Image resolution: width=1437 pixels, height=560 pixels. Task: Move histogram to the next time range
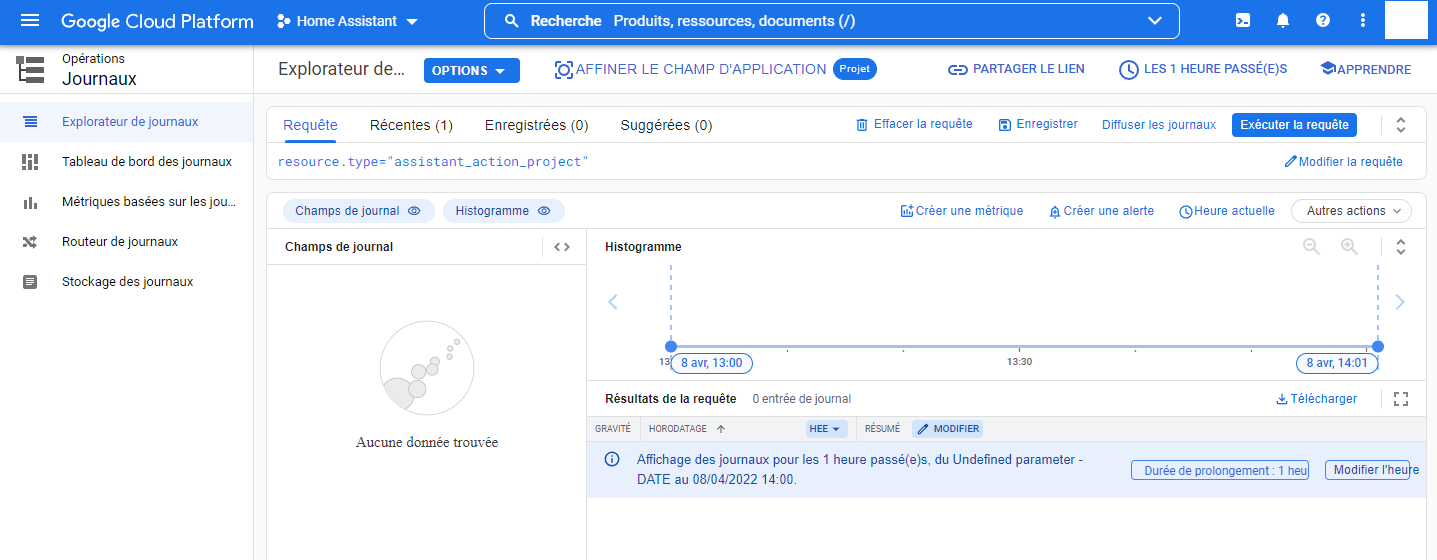pos(1400,302)
